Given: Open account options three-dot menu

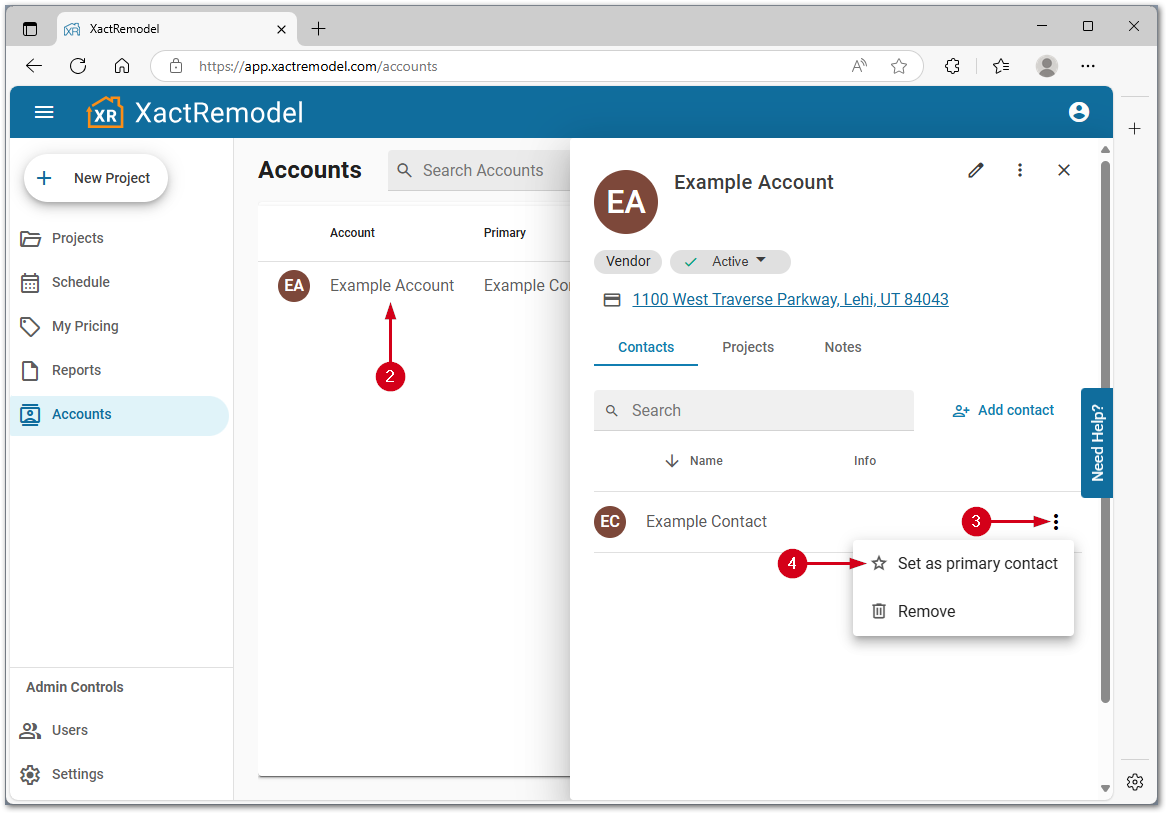Looking at the screenshot, I should pos(1020,170).
